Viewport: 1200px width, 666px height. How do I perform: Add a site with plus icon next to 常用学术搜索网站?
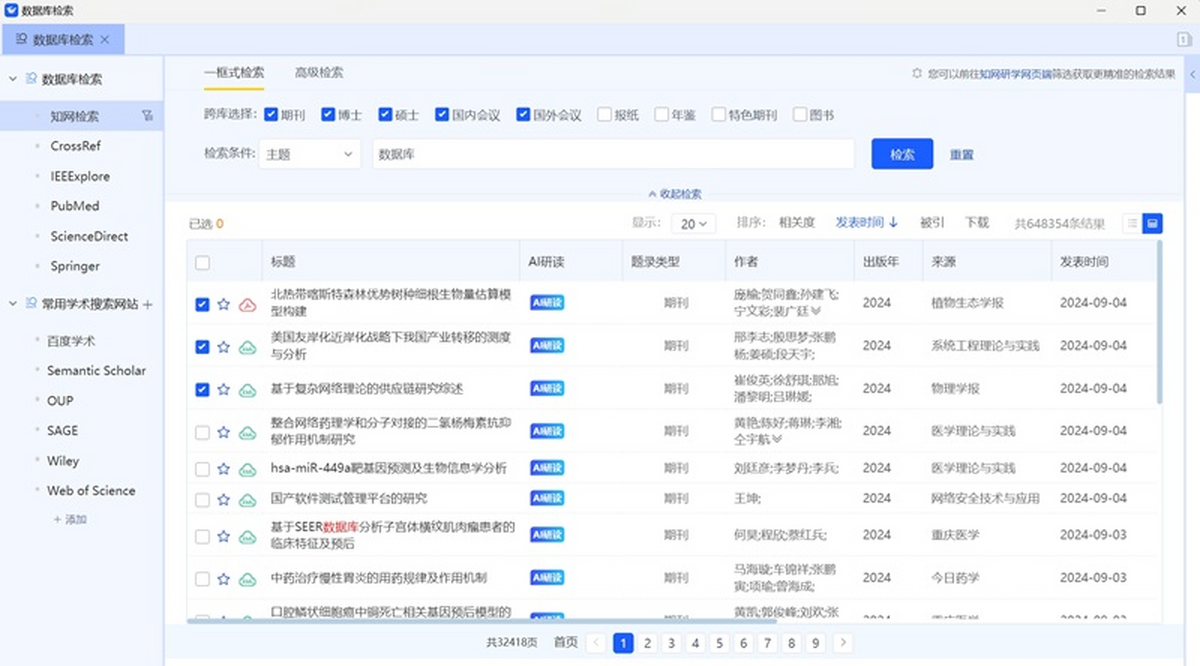(148, 304)
